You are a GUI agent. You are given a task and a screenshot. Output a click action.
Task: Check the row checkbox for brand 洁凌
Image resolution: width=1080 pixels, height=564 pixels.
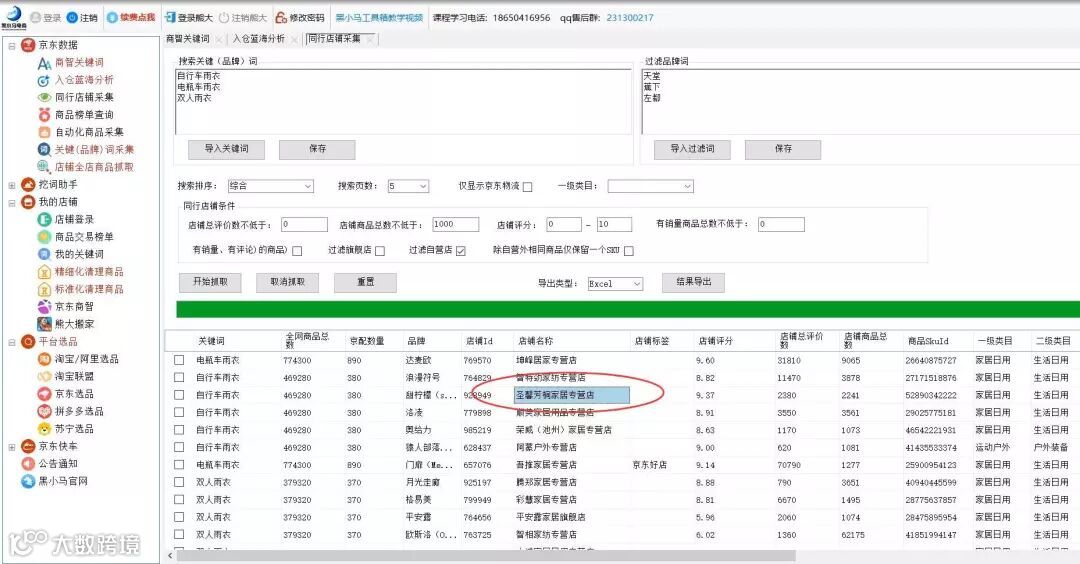pyautogui.click(x=179, y=412)
